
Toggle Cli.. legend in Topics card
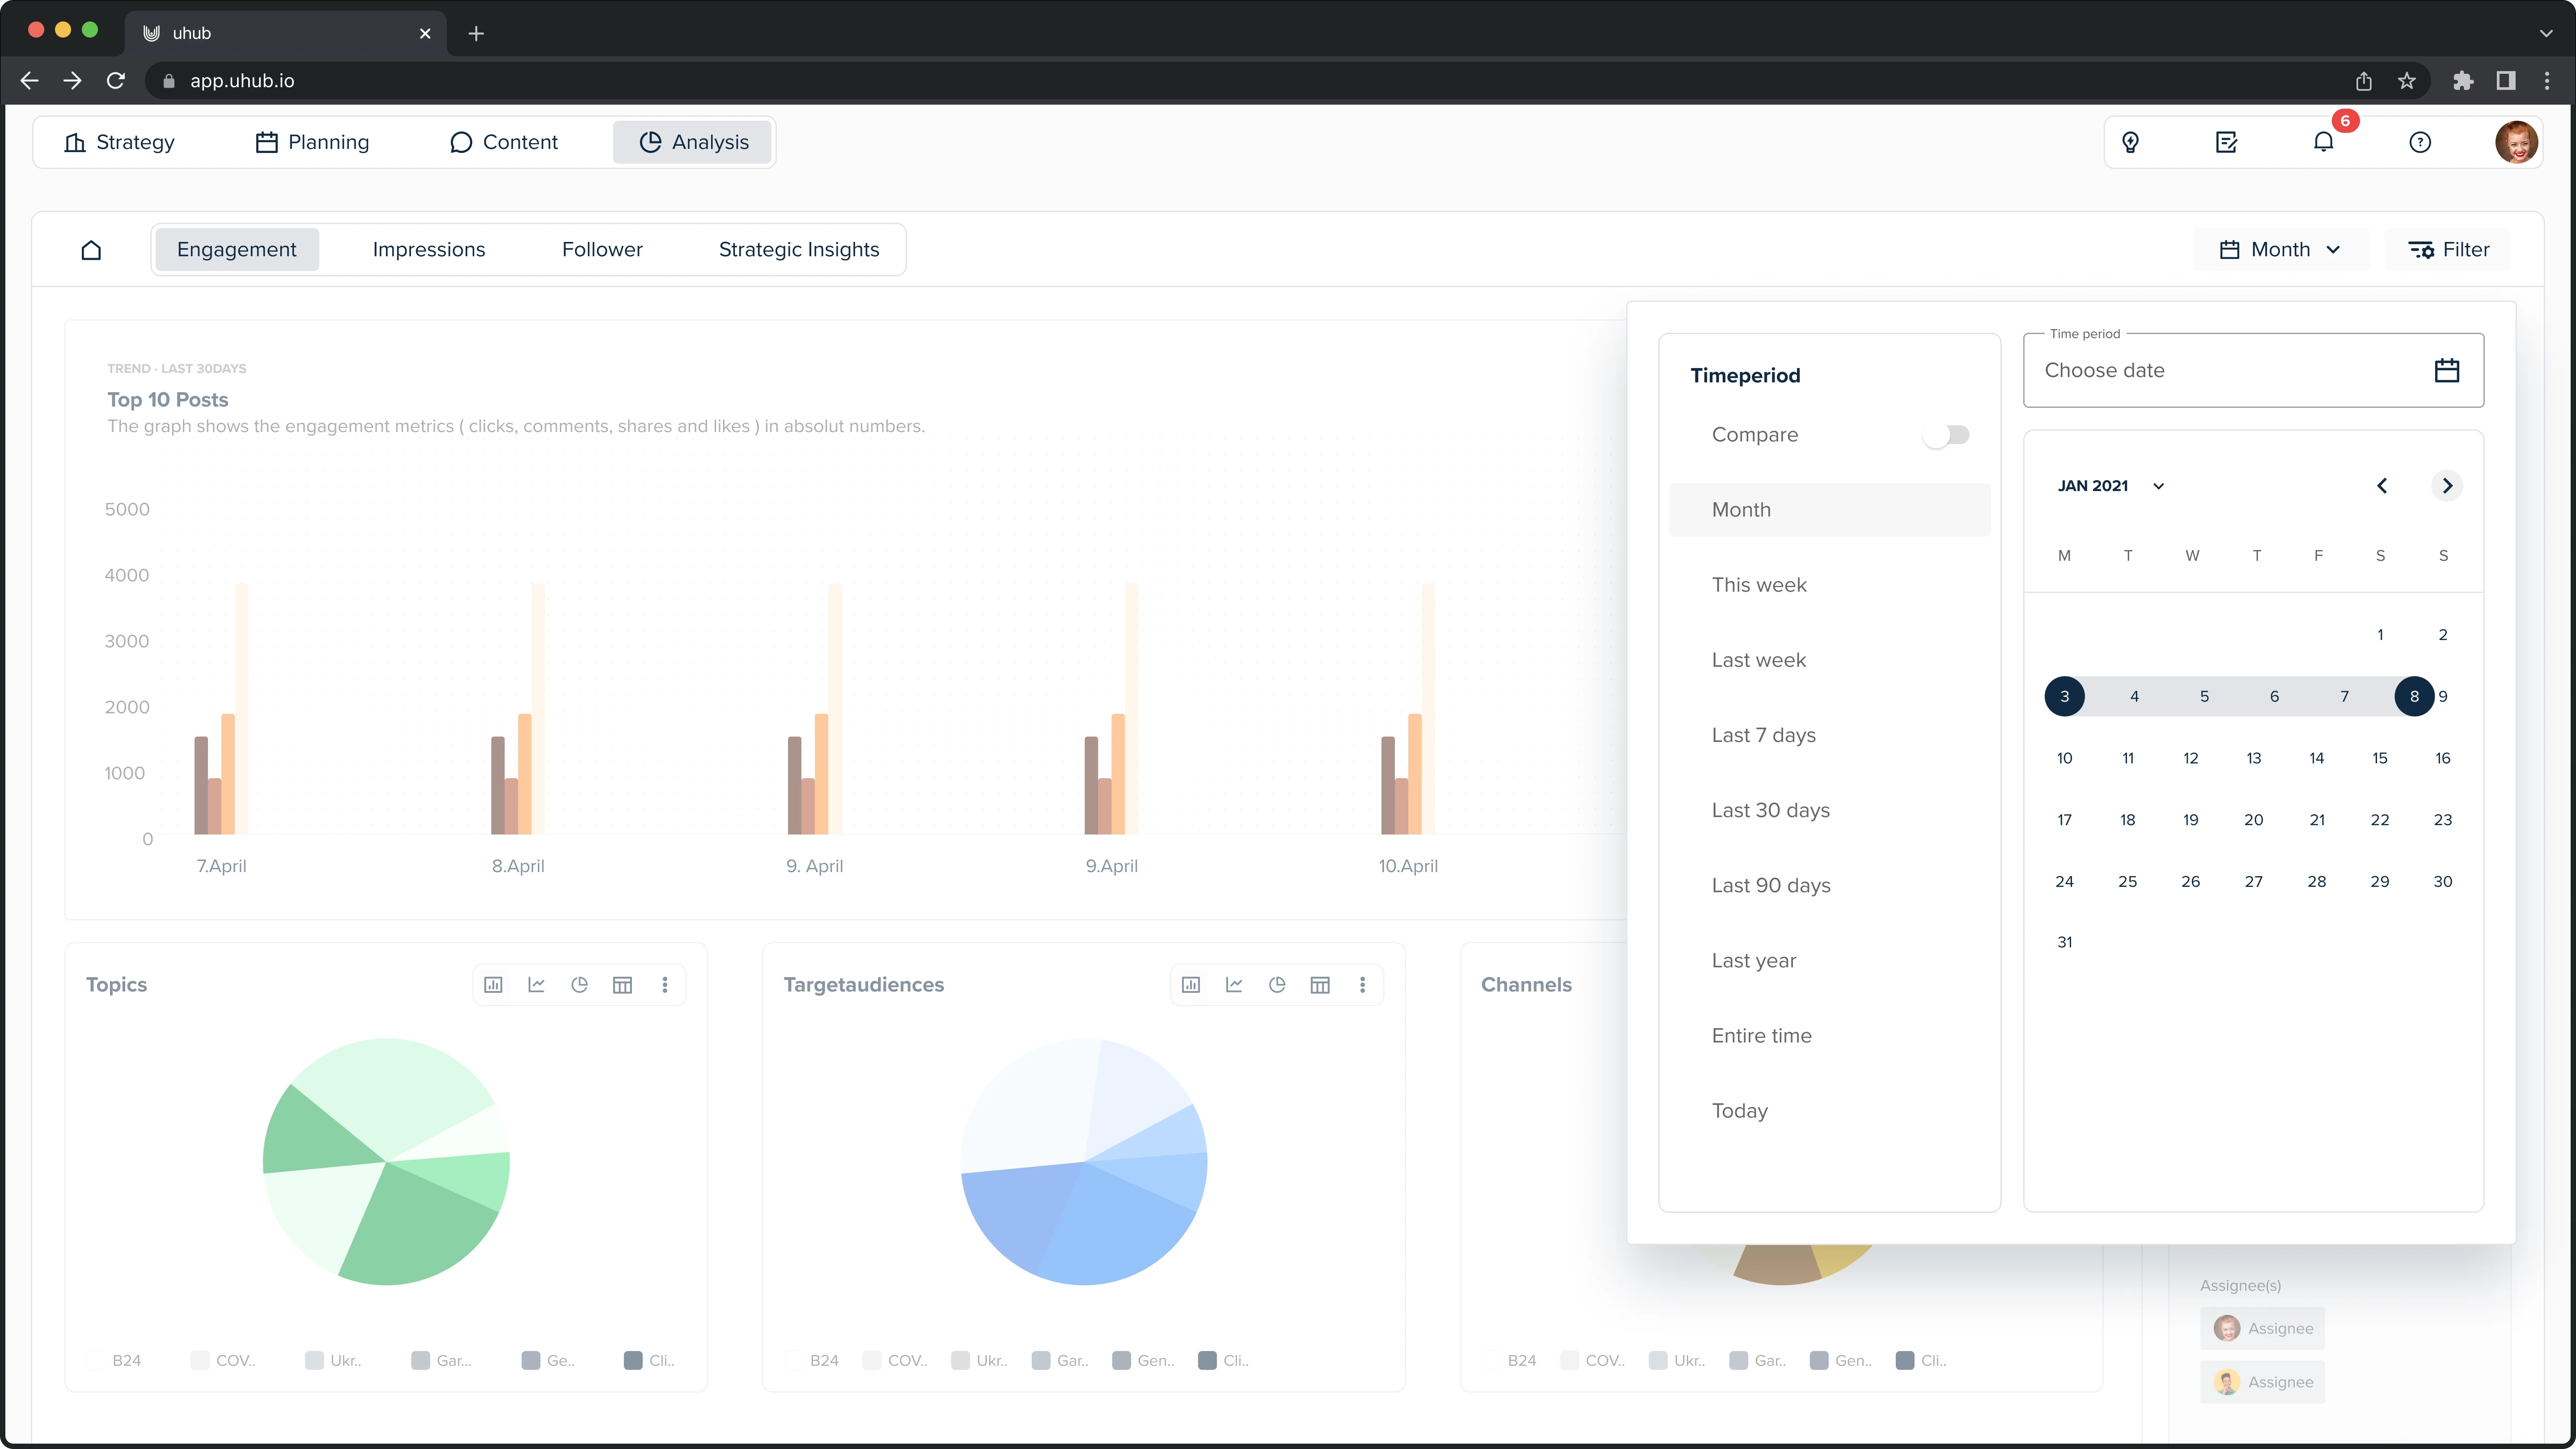tap(650, 1360)
